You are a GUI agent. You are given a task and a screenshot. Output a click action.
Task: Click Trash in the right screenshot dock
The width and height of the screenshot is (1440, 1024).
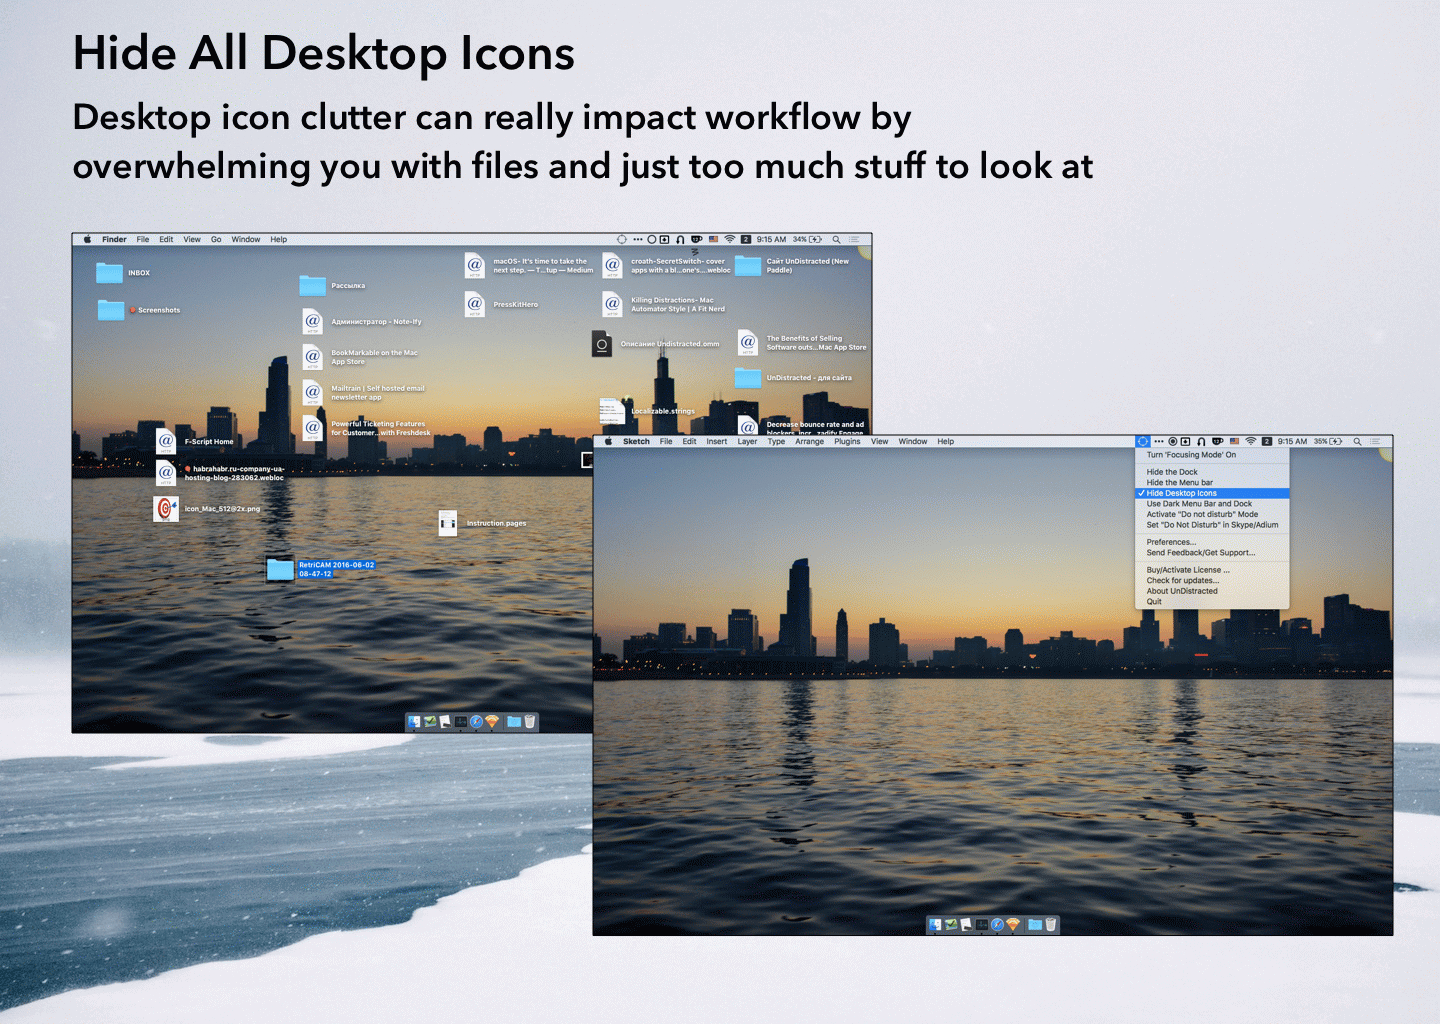tap(1051, 924)
